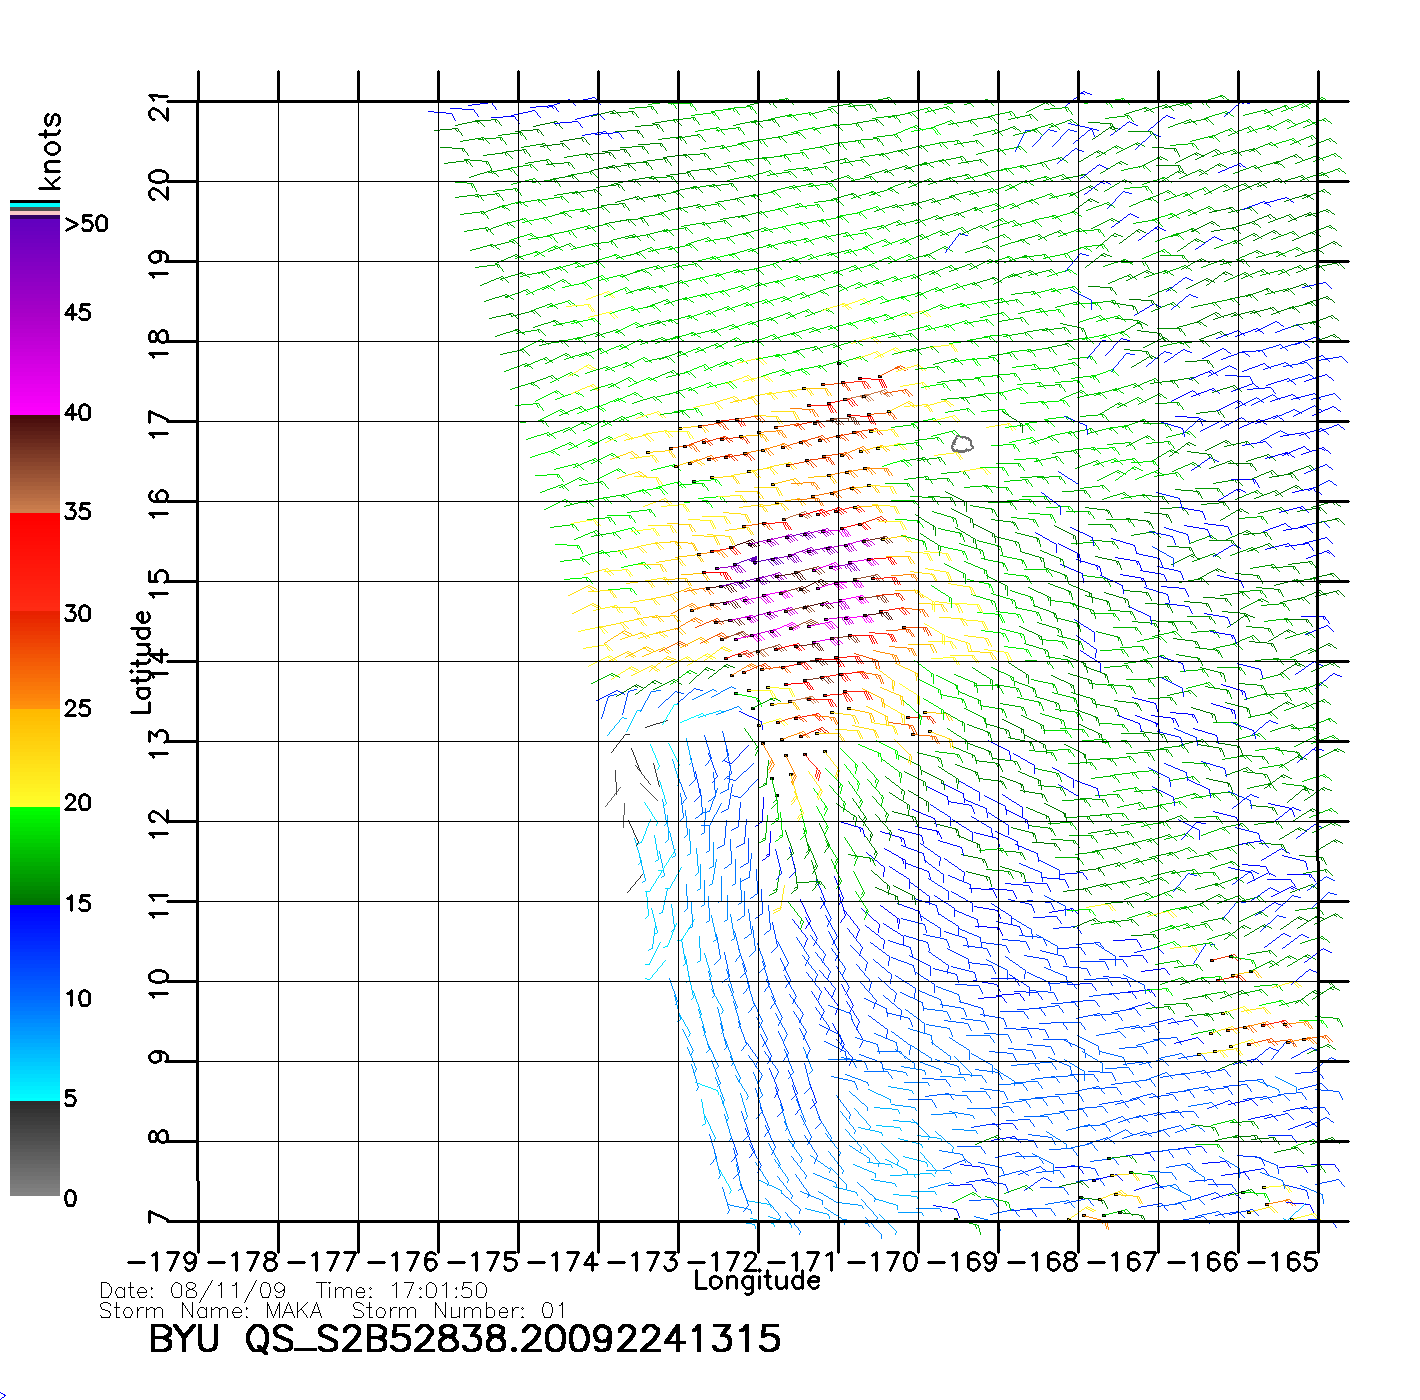Click the purple 45–50 knots legend band
This screenshot has width=1420, height=1400.
34,265
